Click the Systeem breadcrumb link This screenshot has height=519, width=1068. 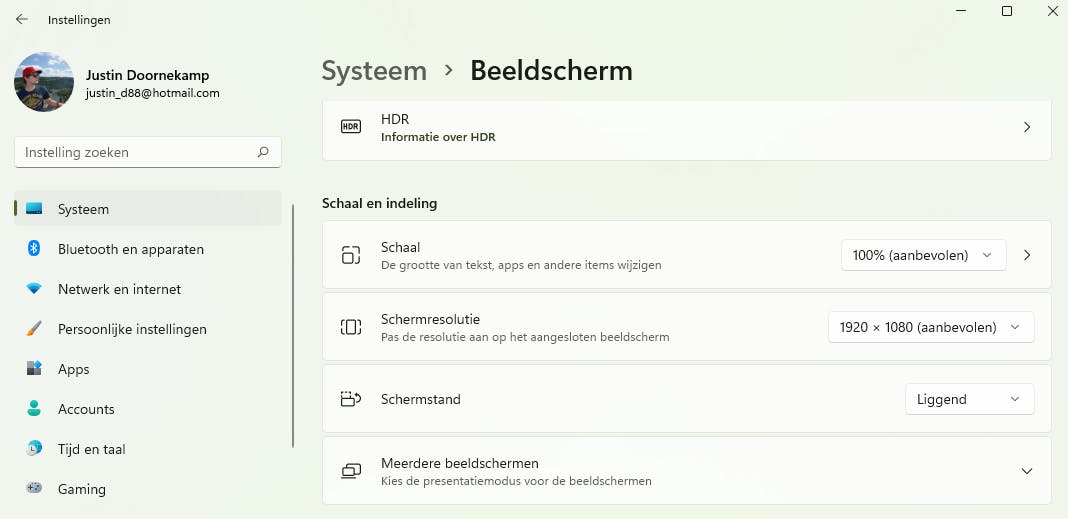374,71
